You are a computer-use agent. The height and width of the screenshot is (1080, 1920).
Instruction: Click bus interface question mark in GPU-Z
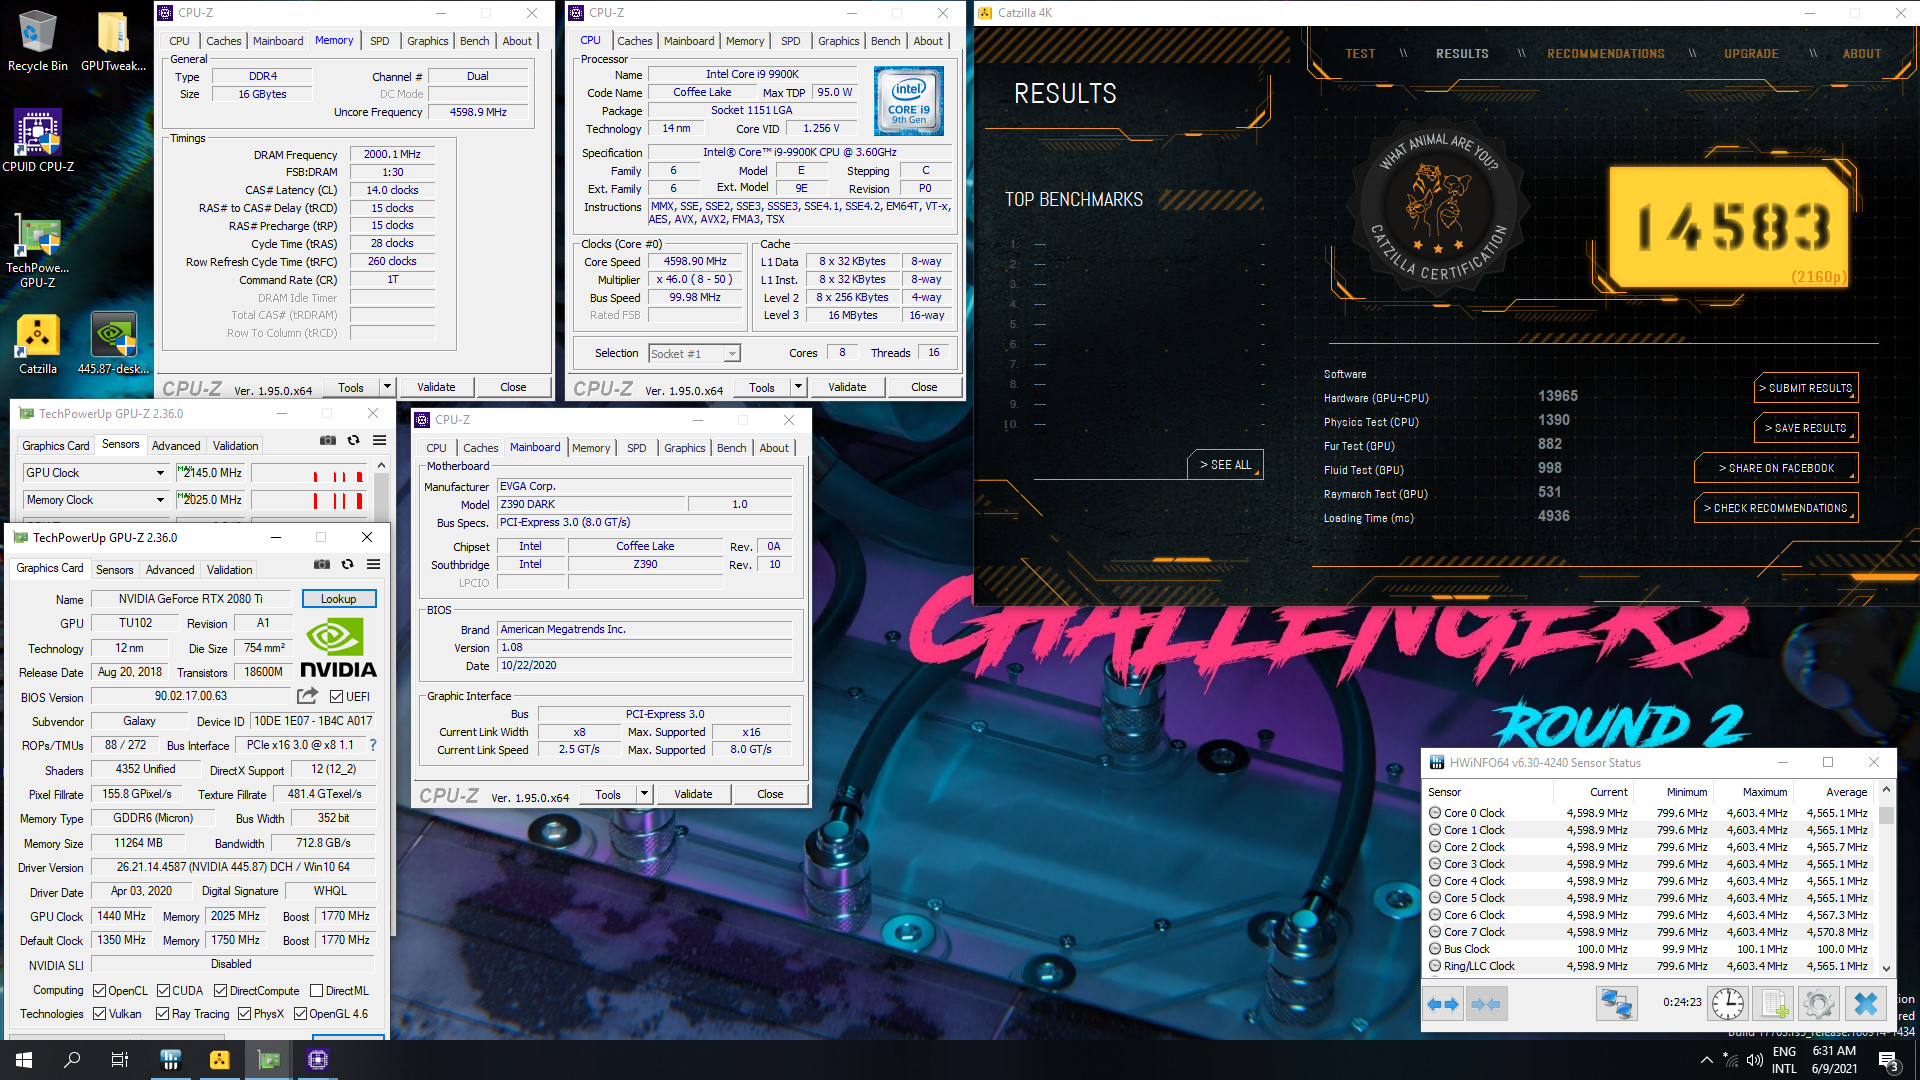373,745
